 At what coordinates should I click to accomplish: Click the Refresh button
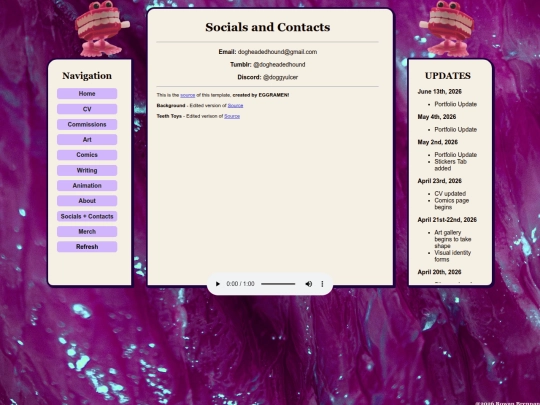[87, 247]
